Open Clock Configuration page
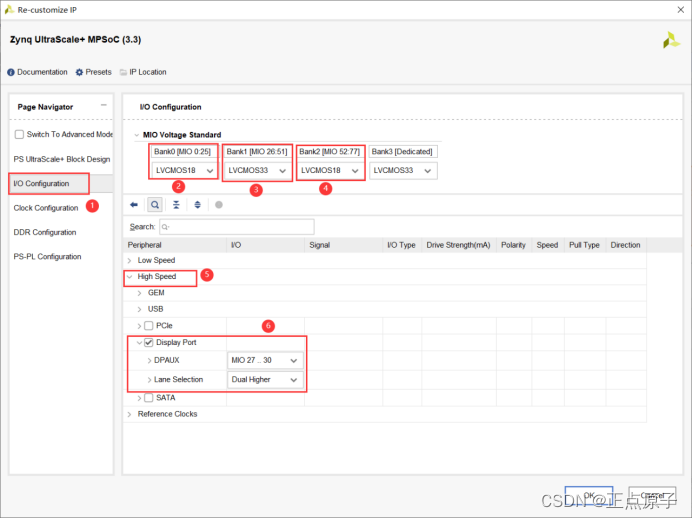Viewport: 693px width, 519px height. click(46, 208)
